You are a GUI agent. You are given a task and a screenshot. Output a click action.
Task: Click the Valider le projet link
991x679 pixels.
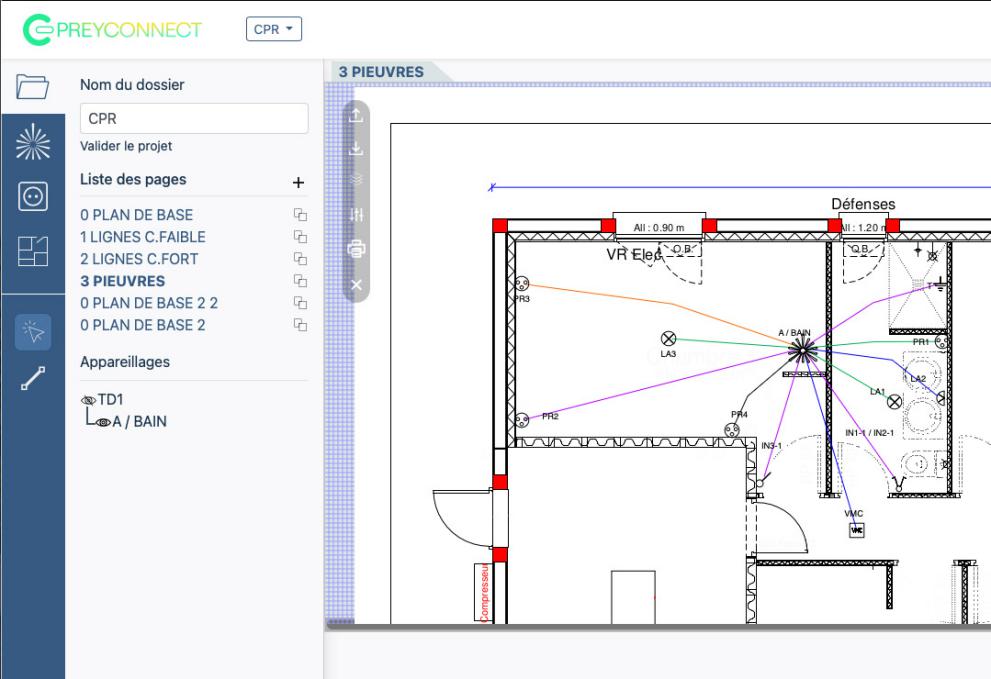(126, 146)
